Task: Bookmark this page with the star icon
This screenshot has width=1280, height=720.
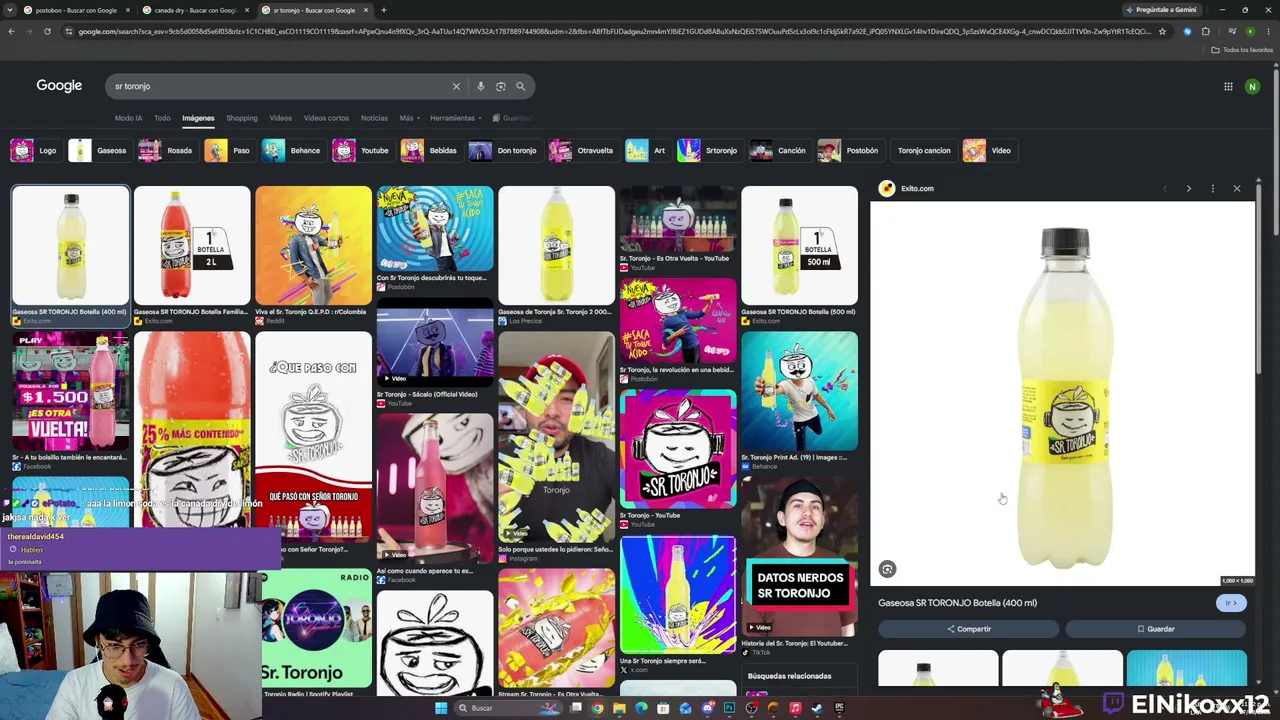Action: coord(1162,31)
